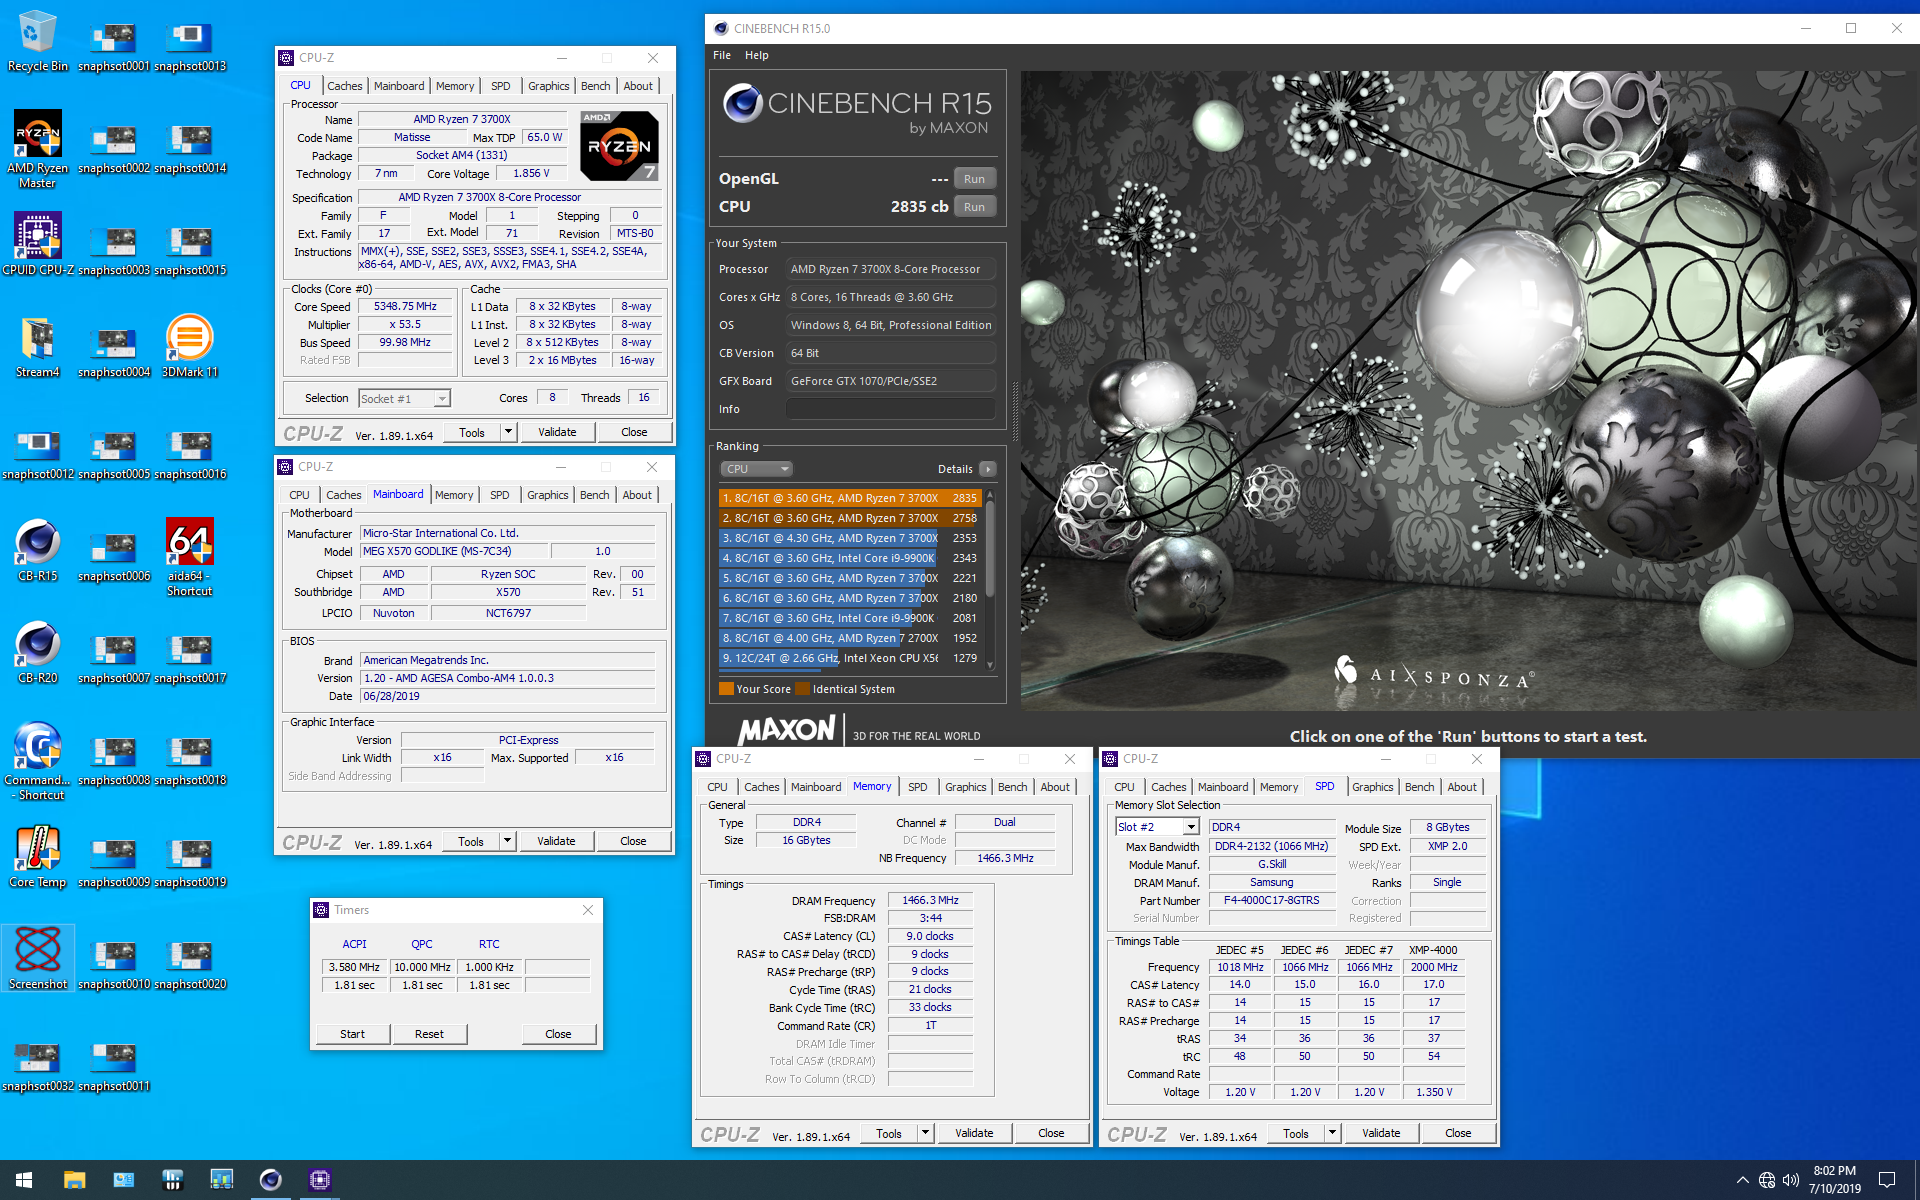Open Command Shortcut desktop icon
This screenshot has height=1200, width=1920.
[38, 761]
